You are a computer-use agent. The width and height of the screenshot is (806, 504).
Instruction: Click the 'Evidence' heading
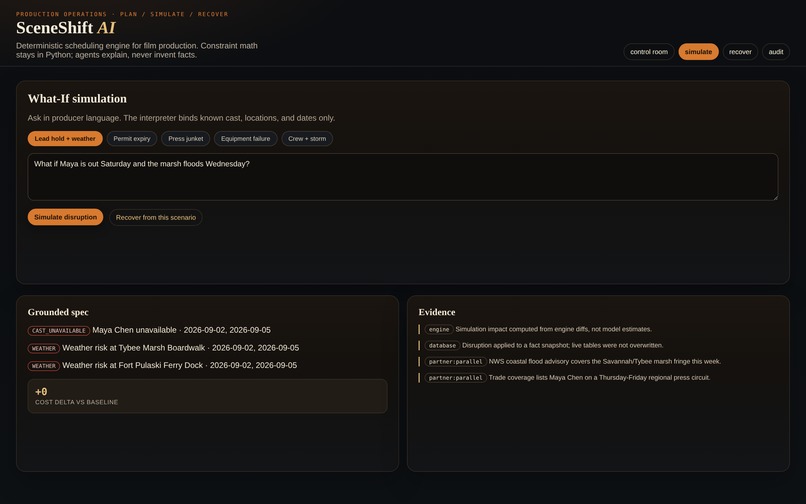coord(437,312)
